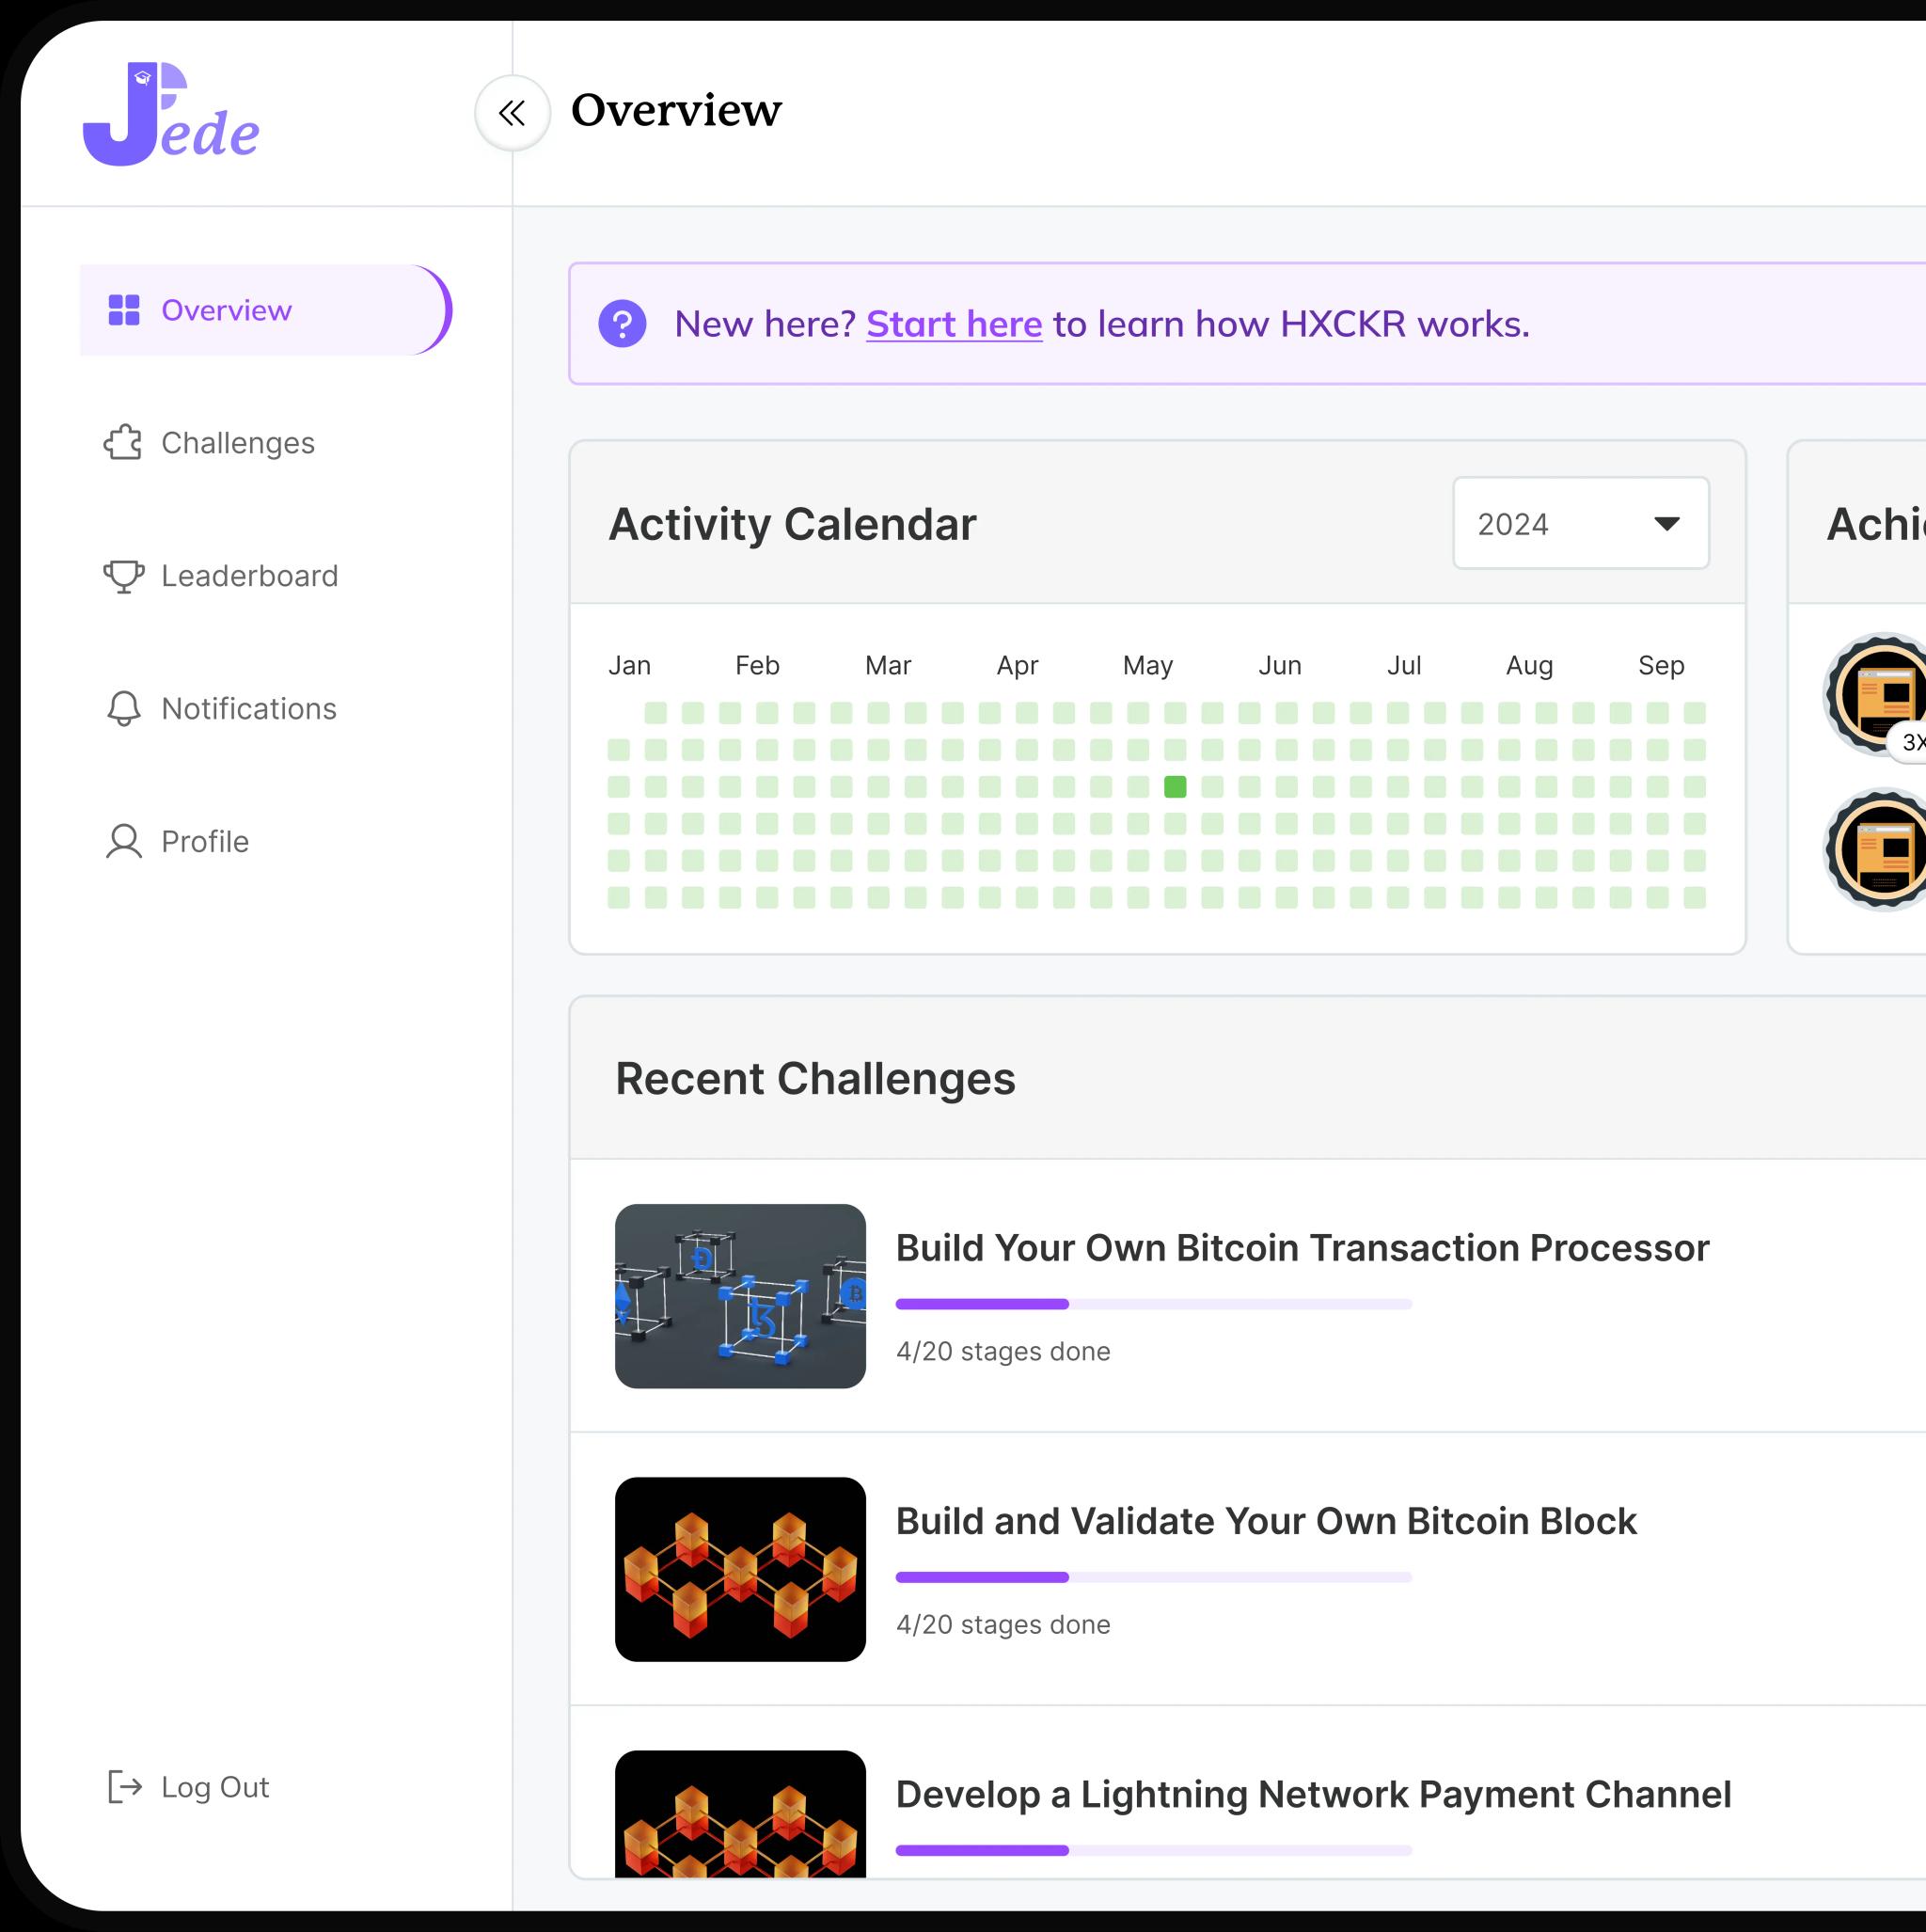Collapse the sidebar navigation panel
This screenshot has width=1926, height=1932.
coord(515,111)
